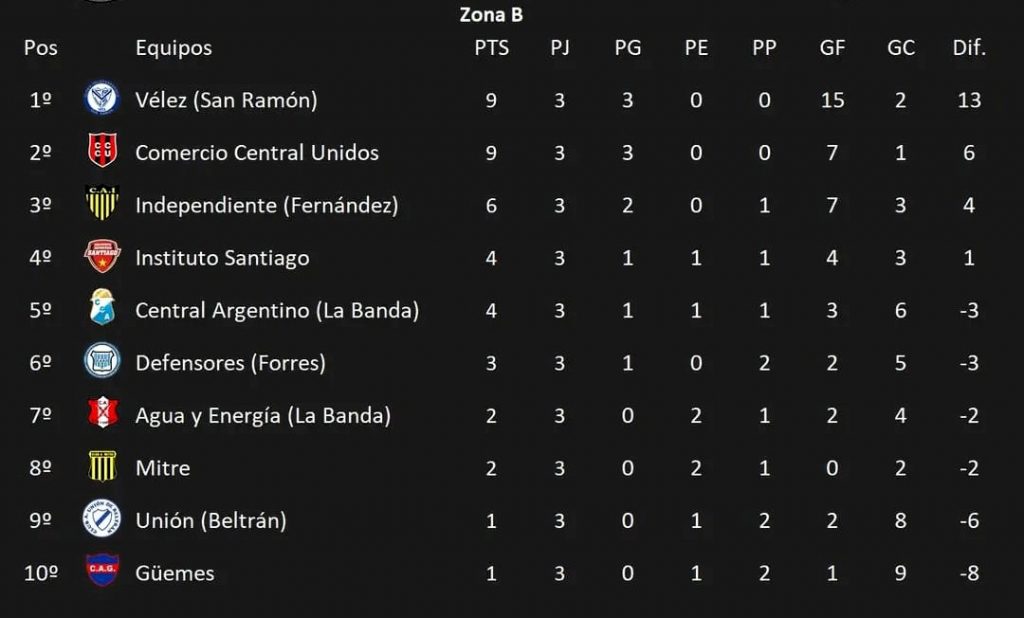Click the GF column header
The width and height of the screenshot is (1024, 618).
(x=833, y=48)
